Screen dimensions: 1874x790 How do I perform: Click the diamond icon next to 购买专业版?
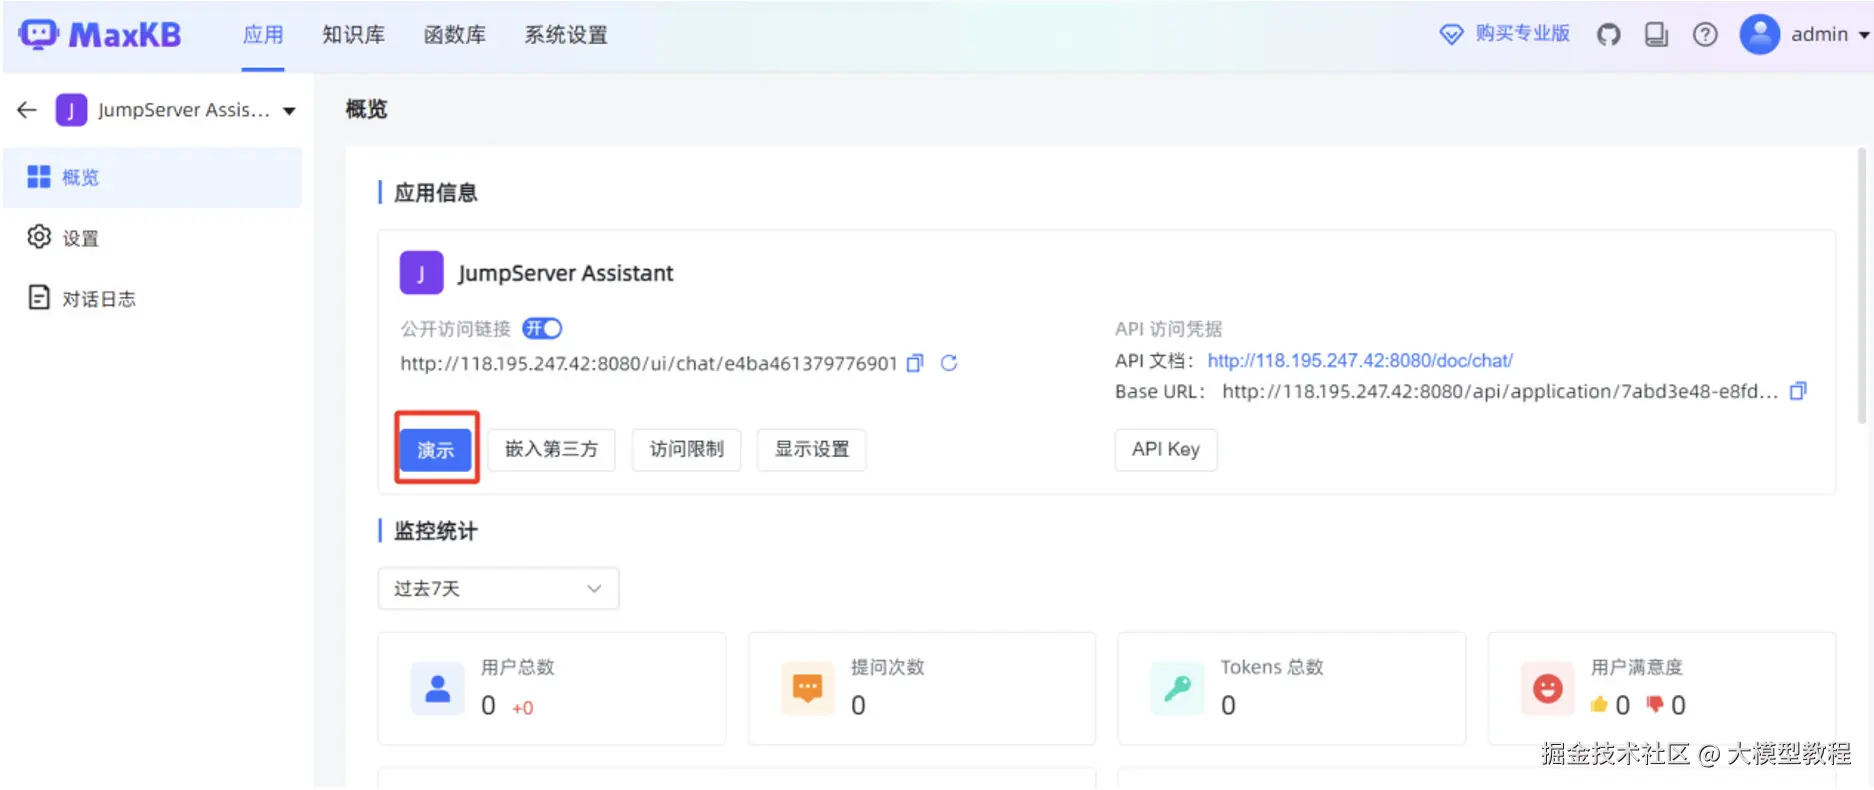click(1450, 35)
